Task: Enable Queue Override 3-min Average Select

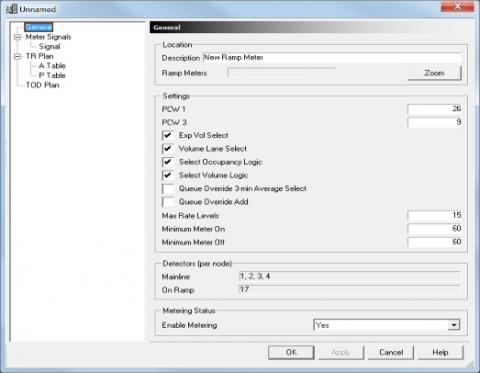Action: [x=168, y=189]
